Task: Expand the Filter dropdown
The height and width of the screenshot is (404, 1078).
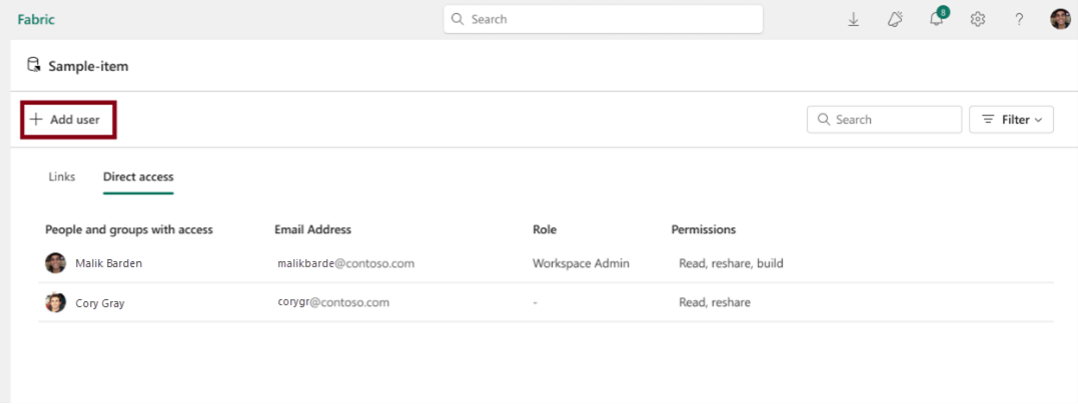Action: [x=1011, y=120]
